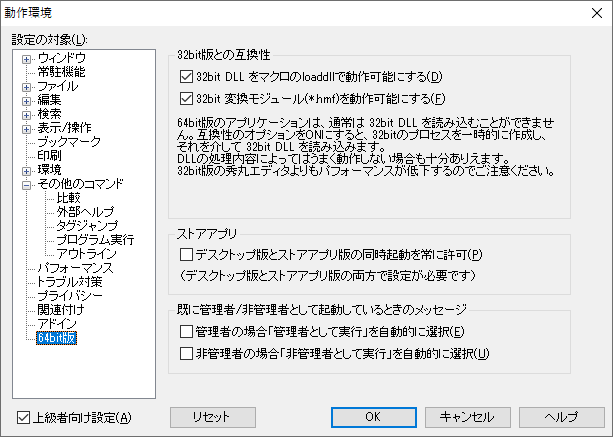The width and height of the screenshot is (613, 437).
Task: Check デスクトップ版とストアアプリ版の同時起動 option
Action: [x=186, y=256]
